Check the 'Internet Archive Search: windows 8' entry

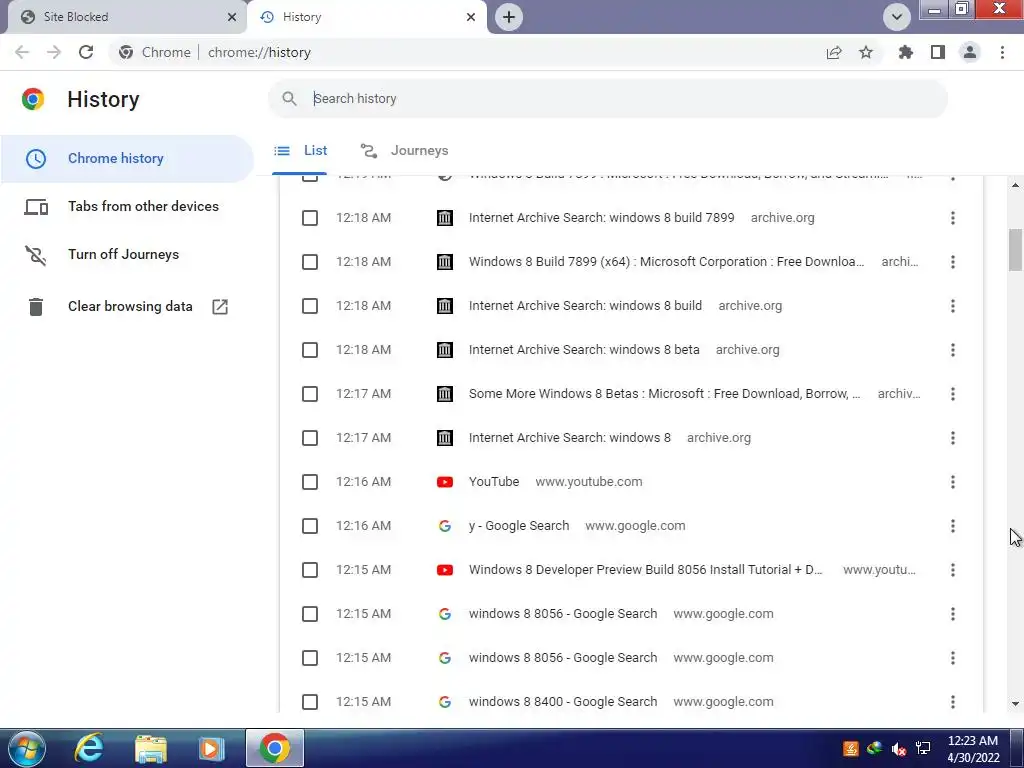point(310,438)
